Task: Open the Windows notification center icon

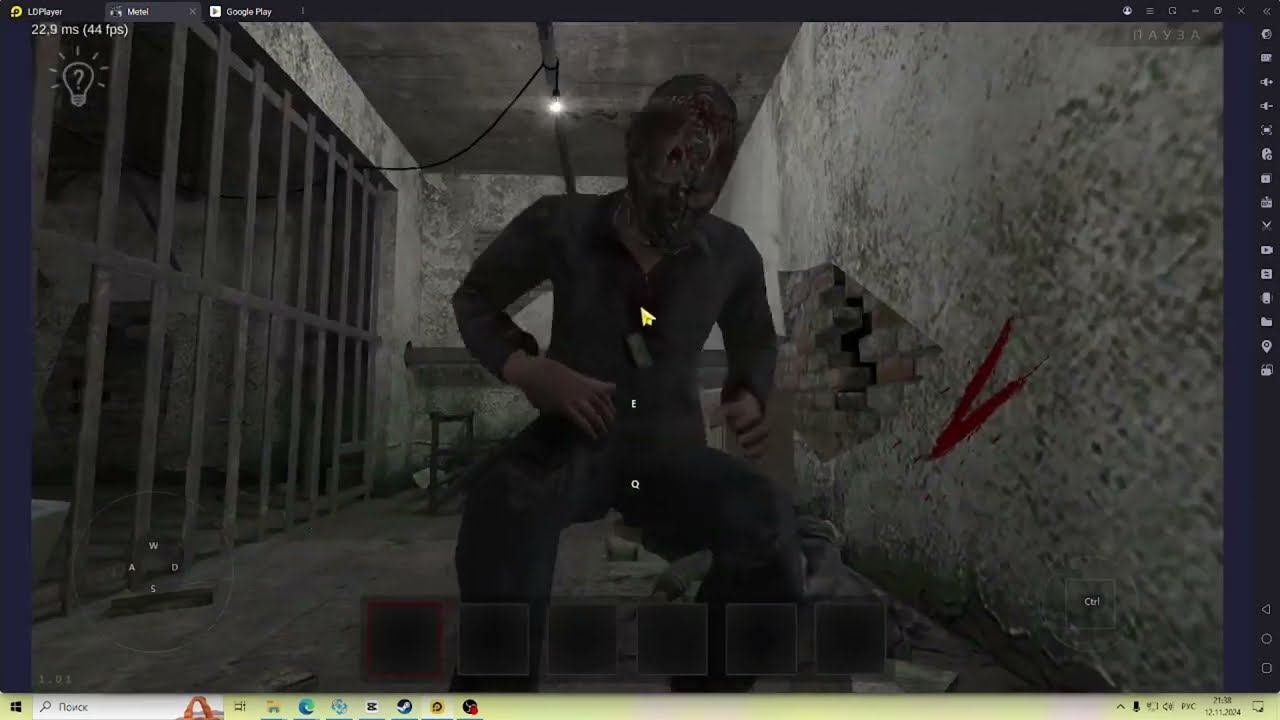Action: (x=1259, y=707)
